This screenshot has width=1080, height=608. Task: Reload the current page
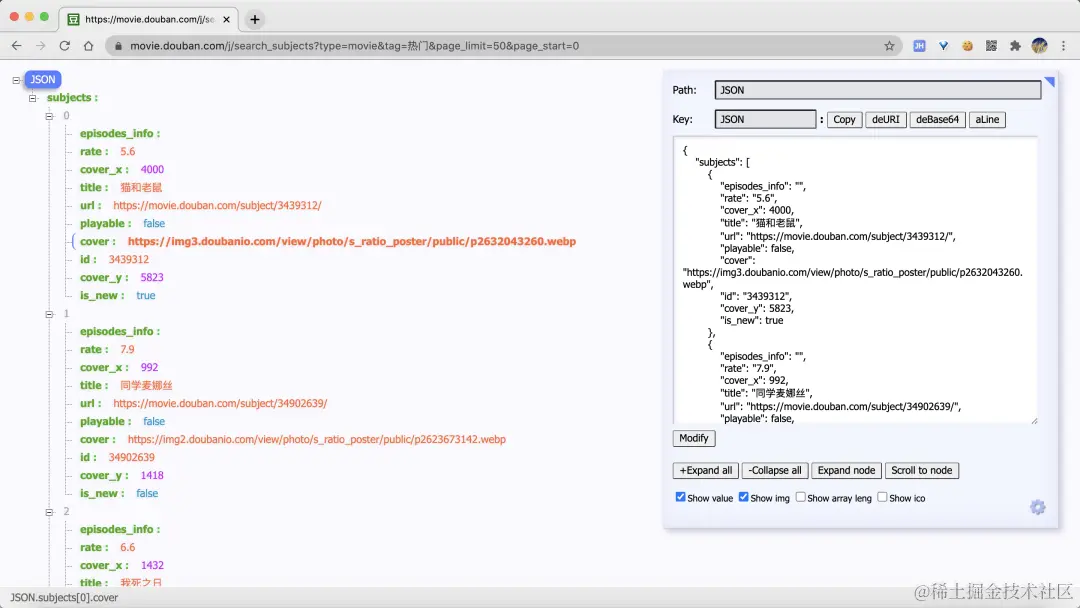point(65,45)
